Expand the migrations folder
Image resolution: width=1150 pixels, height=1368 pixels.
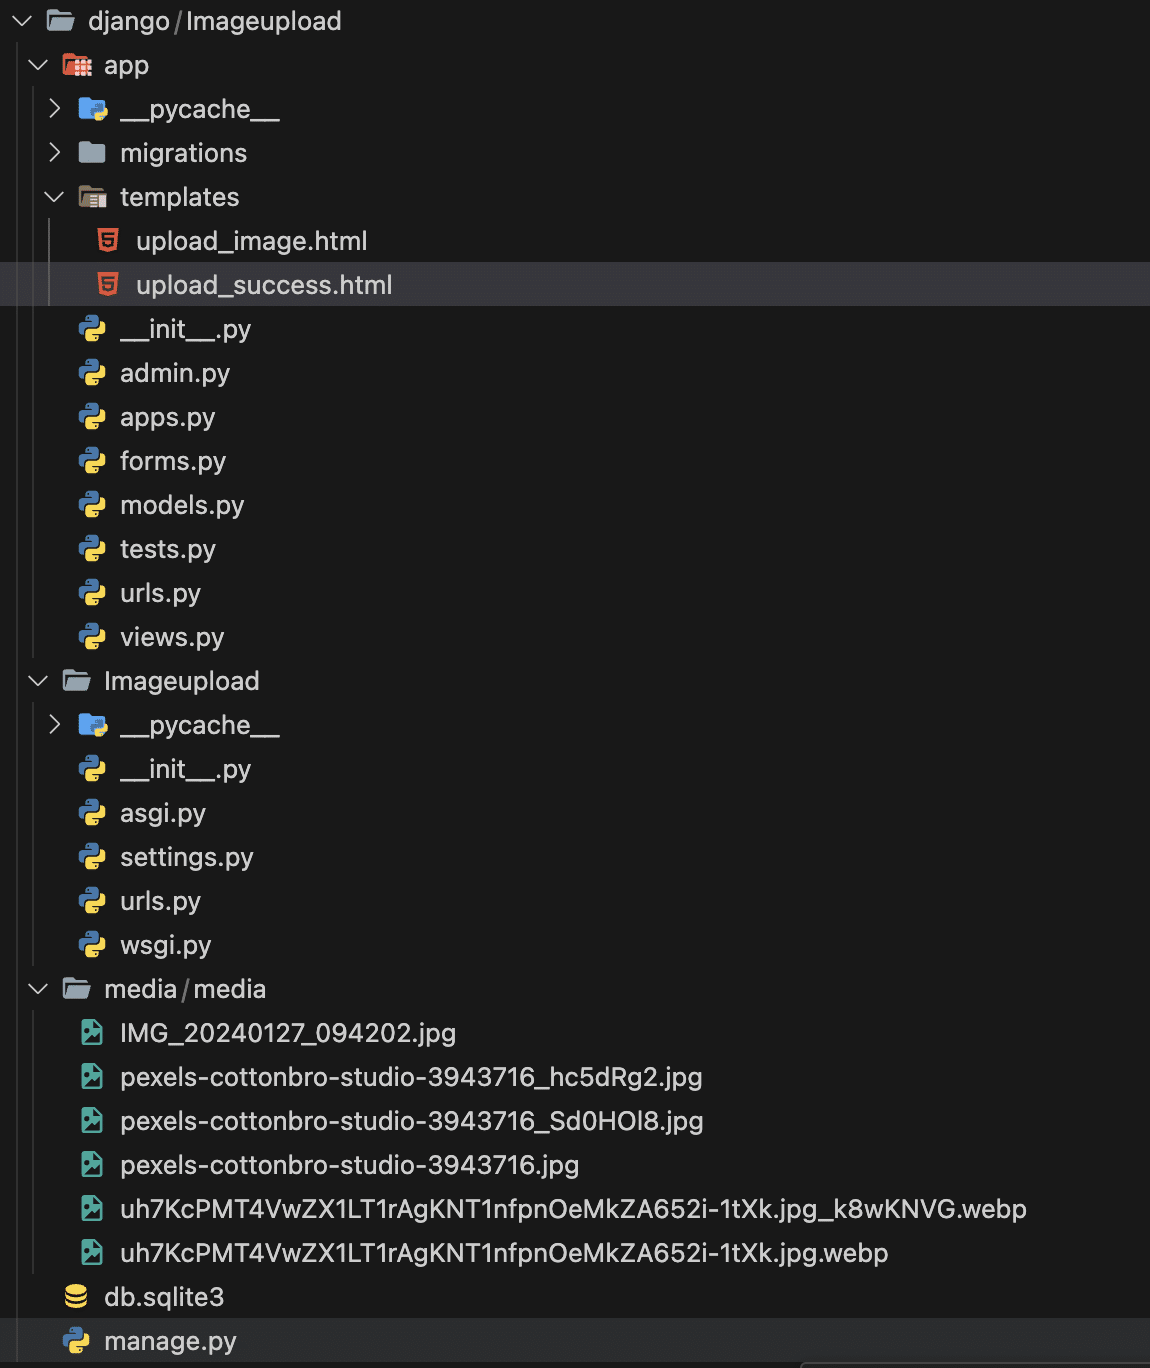(54, 152)
